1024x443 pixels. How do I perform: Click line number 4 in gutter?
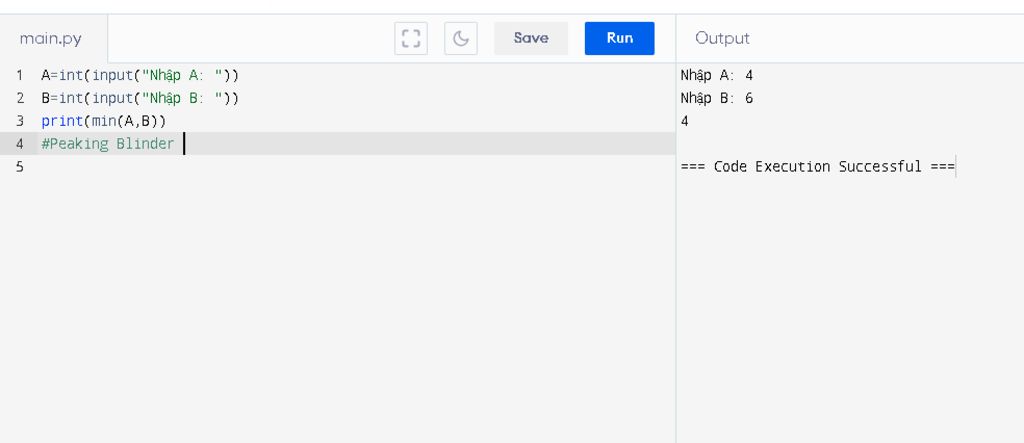(20, 144)
